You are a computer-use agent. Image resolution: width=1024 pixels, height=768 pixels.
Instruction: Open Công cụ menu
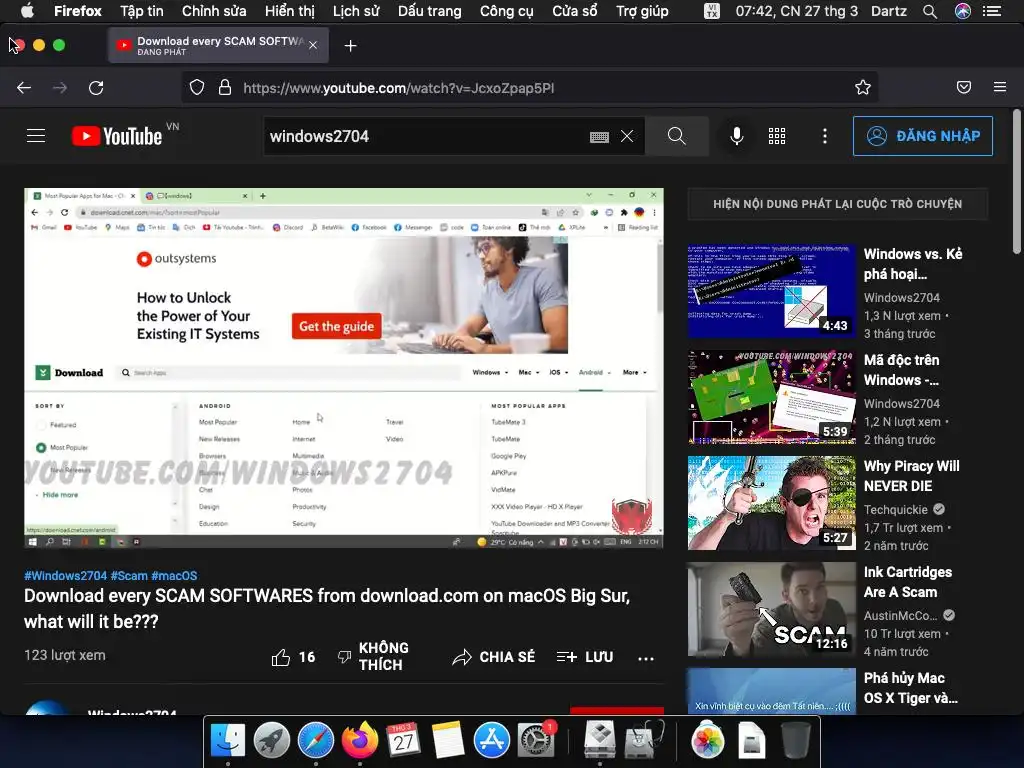pyautogui.click(x=507, y=11)
